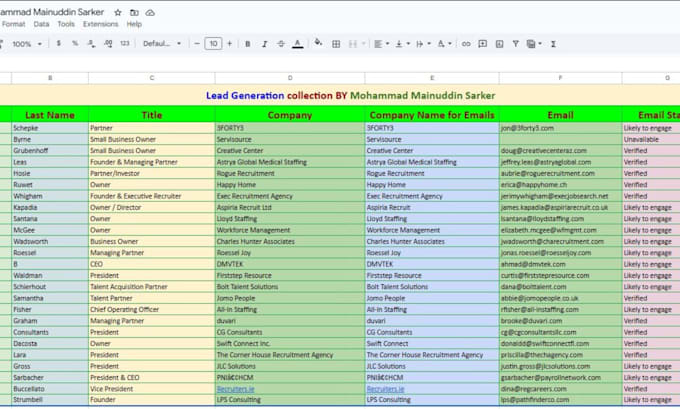Select The Corner House Recruitment Agency in Company

tap(290, 355)
